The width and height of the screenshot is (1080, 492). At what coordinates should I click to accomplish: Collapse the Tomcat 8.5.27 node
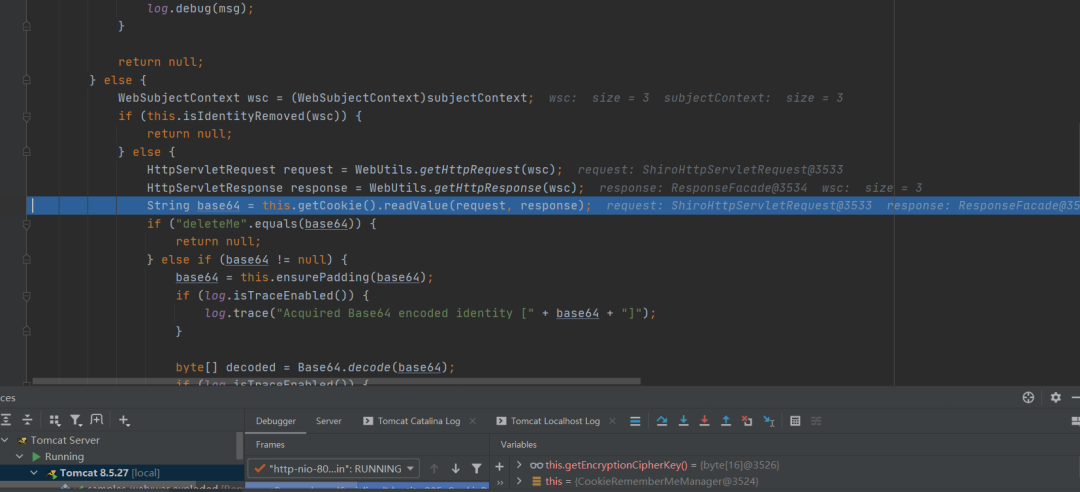tap(34, 473)
